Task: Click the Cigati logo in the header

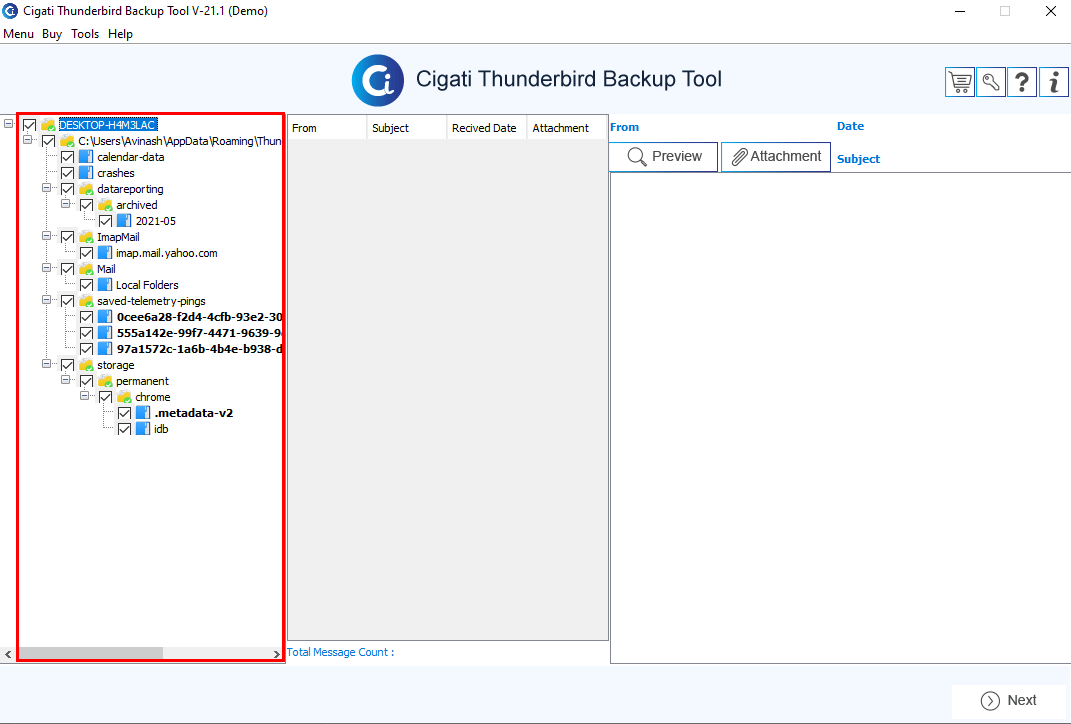Action: coord(378,81)
